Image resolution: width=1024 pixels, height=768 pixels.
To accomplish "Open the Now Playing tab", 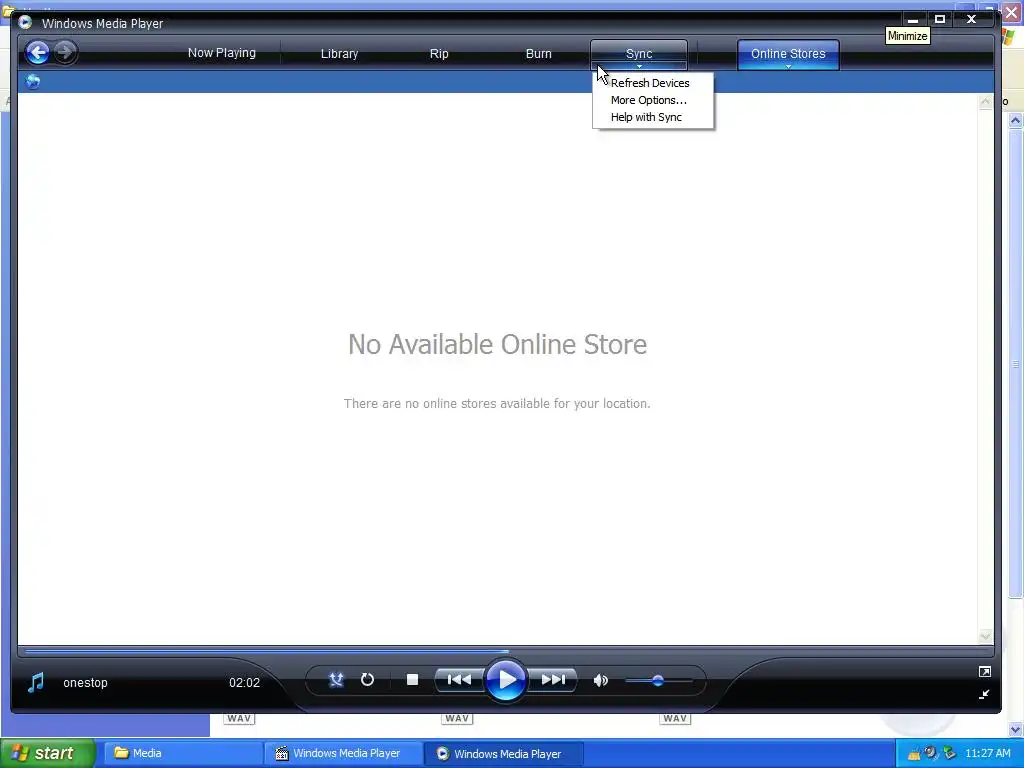I will (221, 53).
